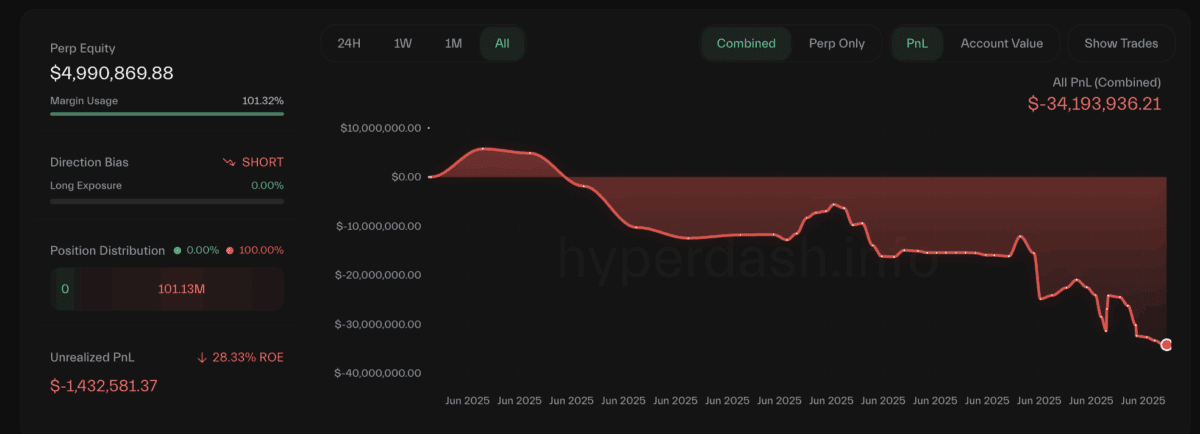The image size is (1200, 434).
Task: Click the red endpoint marker on the chart
Action: 1166,345
